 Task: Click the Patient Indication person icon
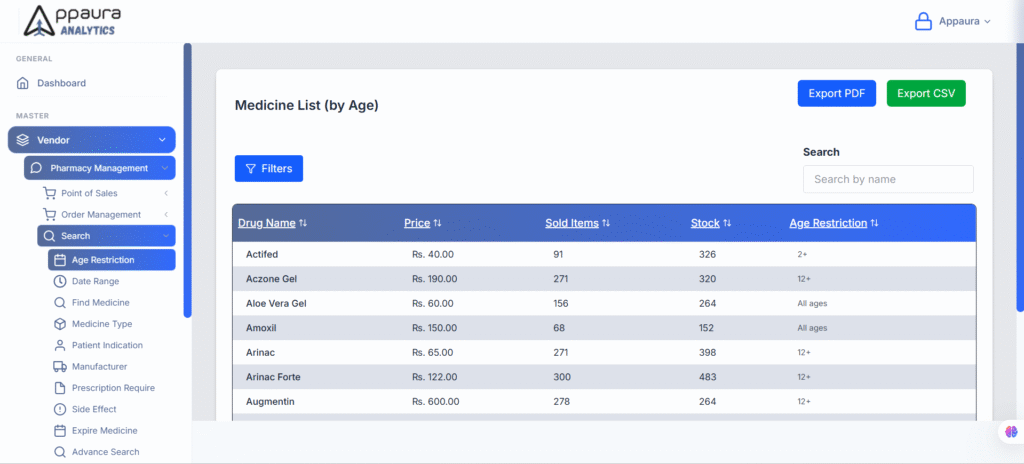click(59, 345)
